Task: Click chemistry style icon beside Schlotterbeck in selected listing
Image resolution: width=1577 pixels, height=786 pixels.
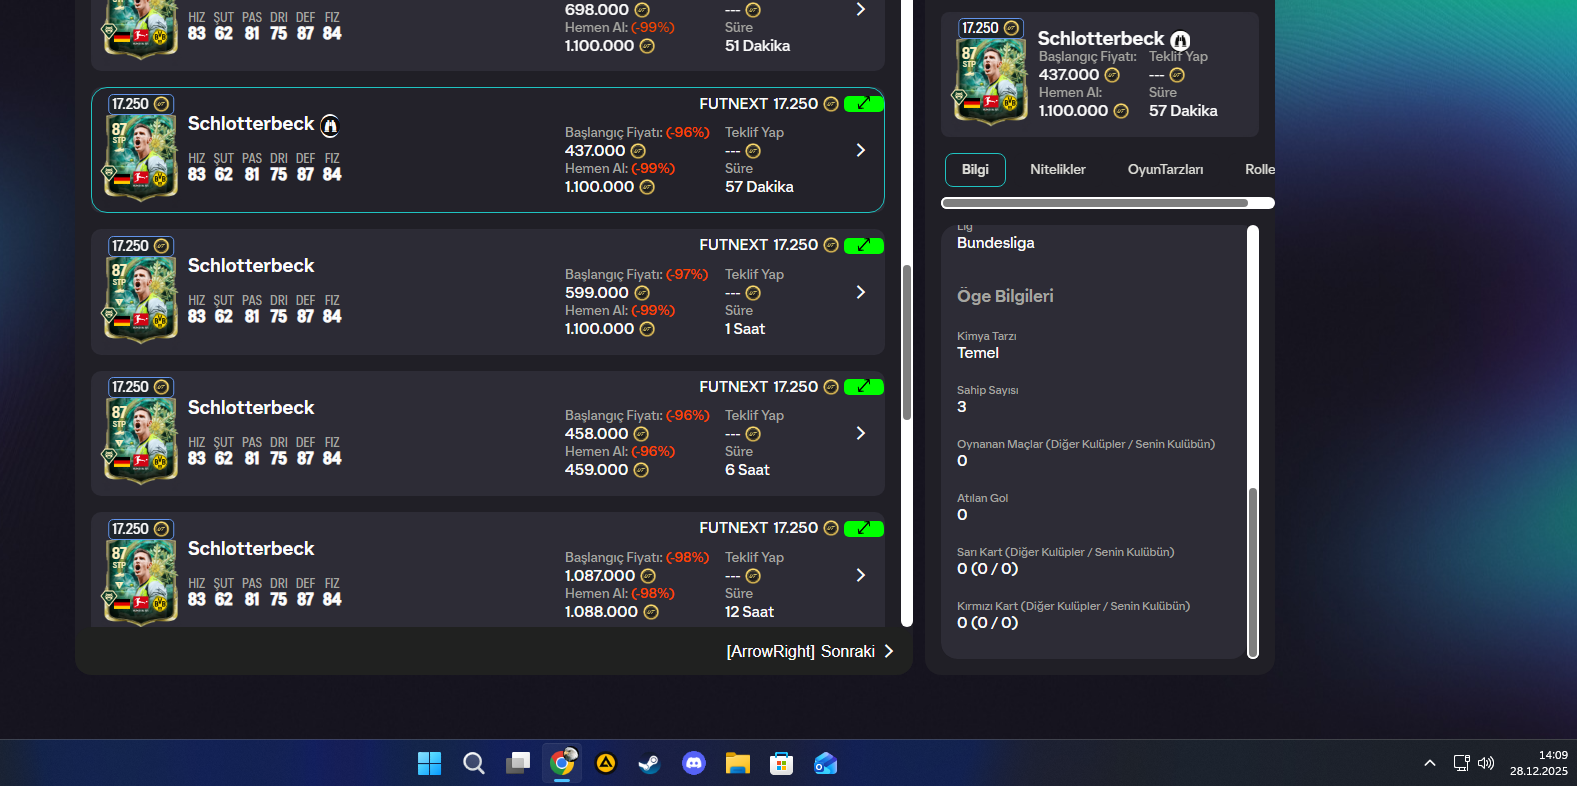Action: click(330, 126)
